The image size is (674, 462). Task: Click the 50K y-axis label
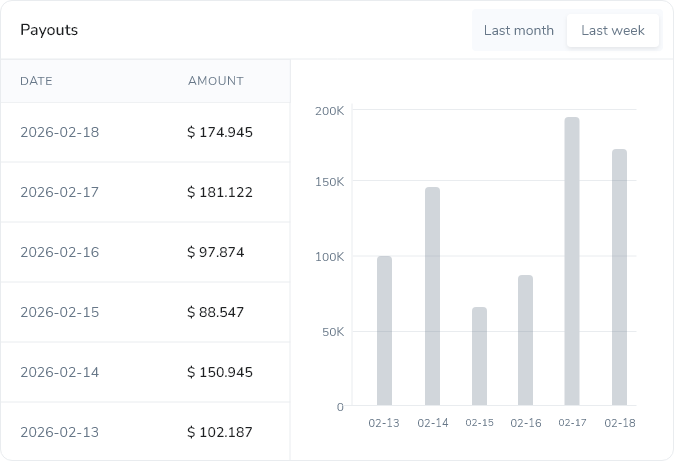pos(333,332)
